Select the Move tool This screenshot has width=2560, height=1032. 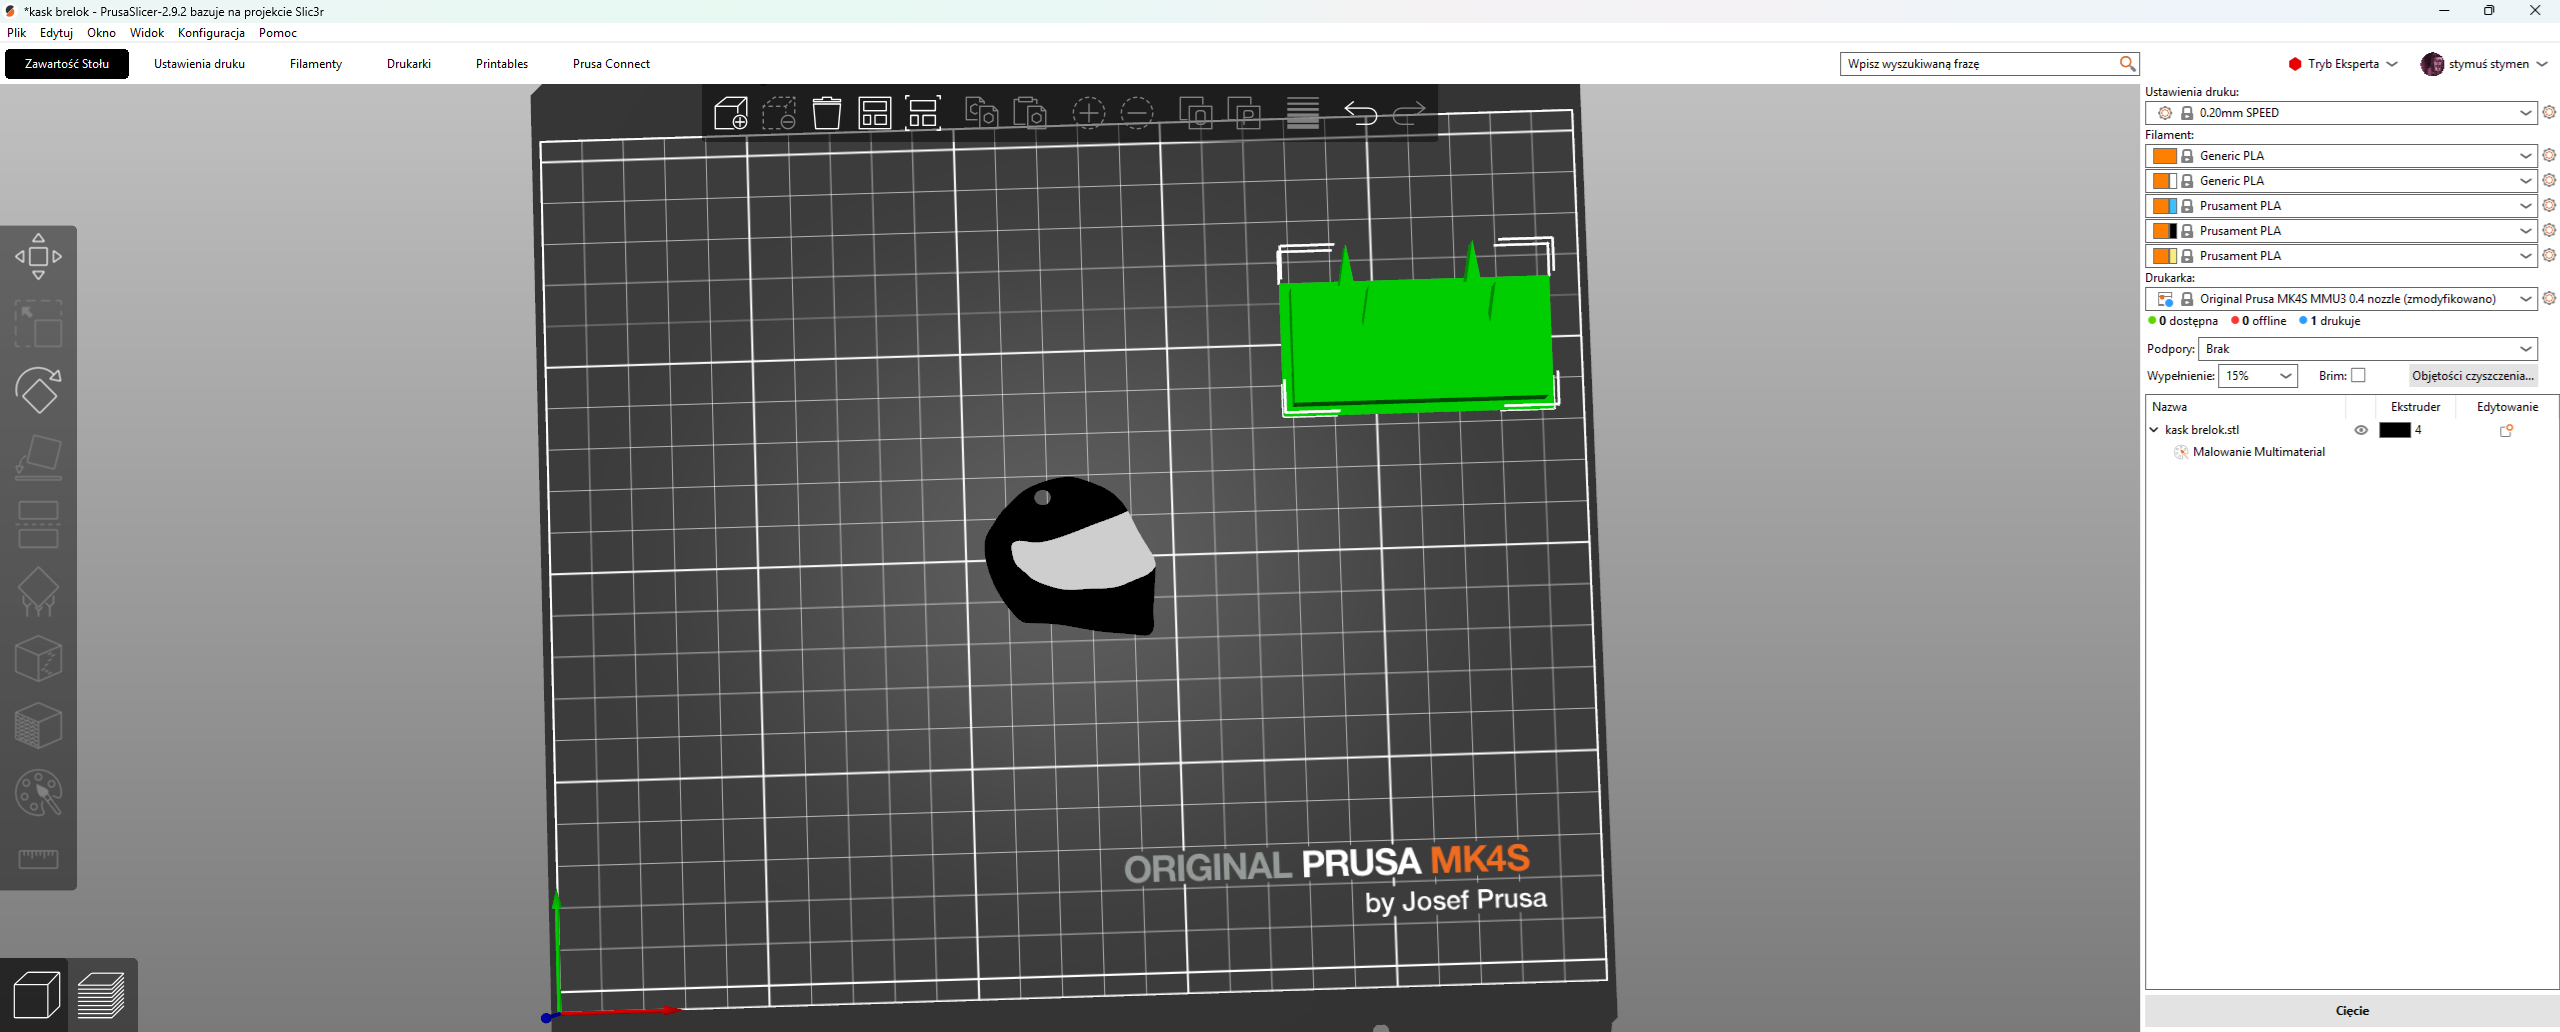tap(38, 257)
